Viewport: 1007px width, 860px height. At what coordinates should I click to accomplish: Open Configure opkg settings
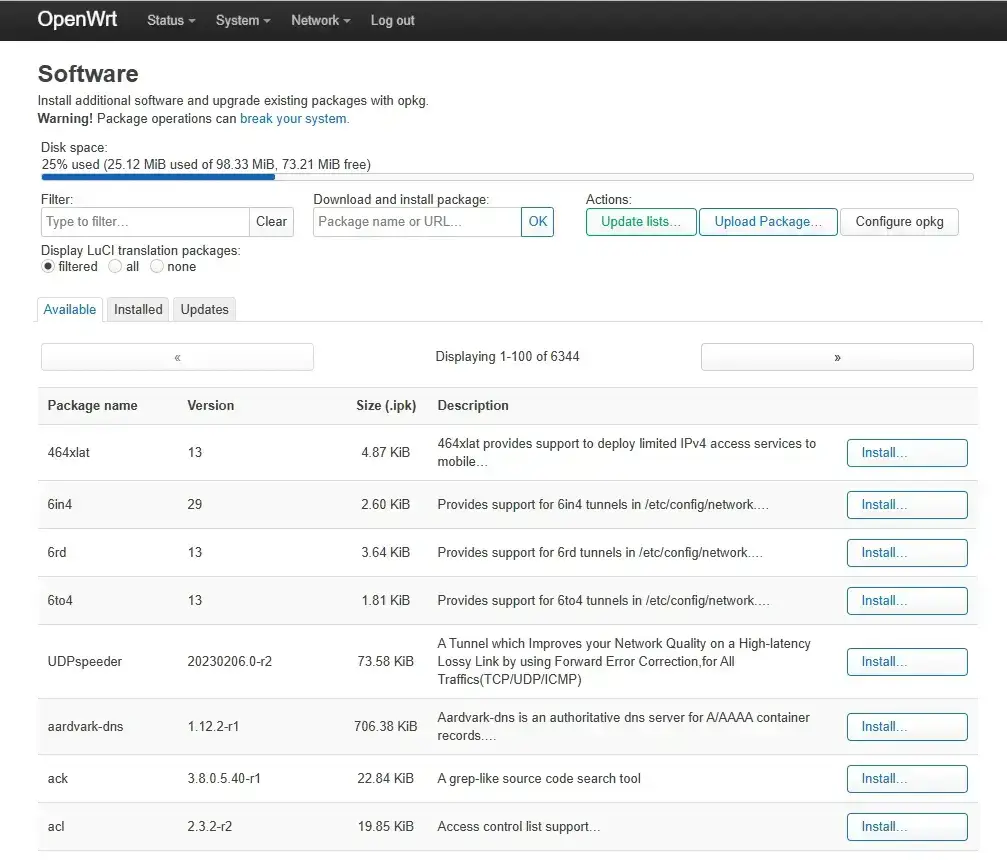[899, 222]
